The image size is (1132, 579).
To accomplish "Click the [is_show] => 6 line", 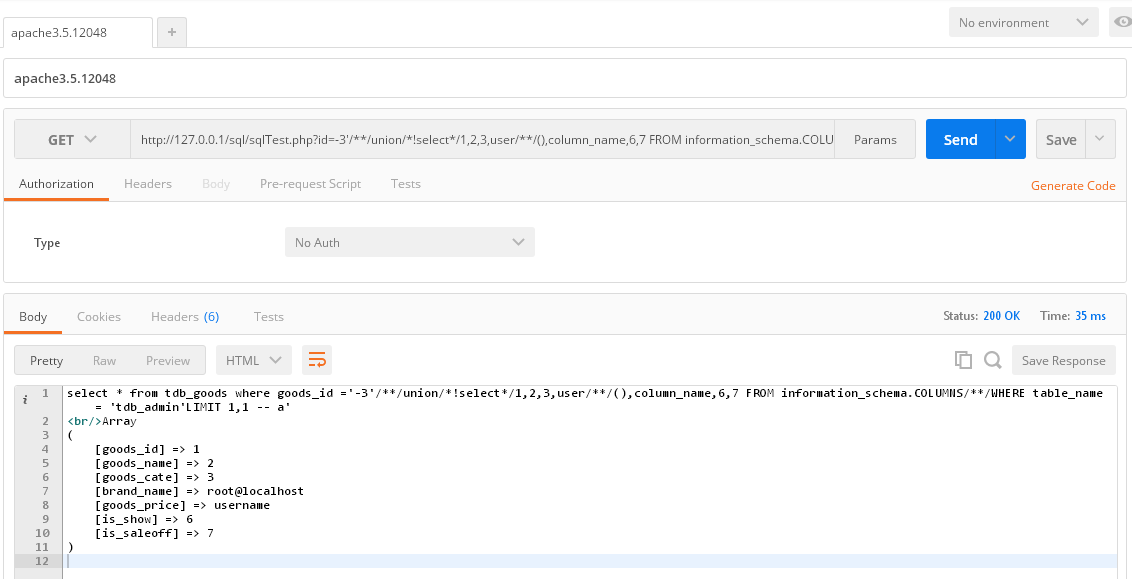I will [x=144, y=519].
